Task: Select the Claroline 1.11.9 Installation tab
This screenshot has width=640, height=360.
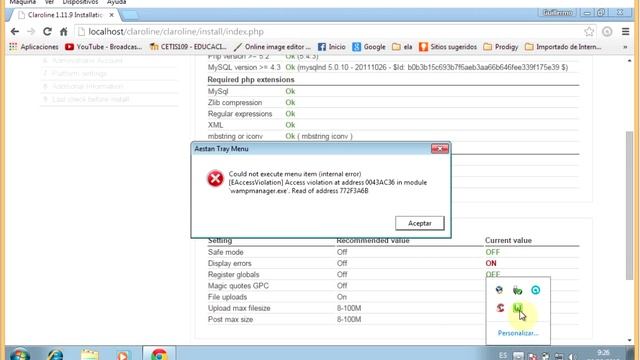Action: (x=64, y=15)
